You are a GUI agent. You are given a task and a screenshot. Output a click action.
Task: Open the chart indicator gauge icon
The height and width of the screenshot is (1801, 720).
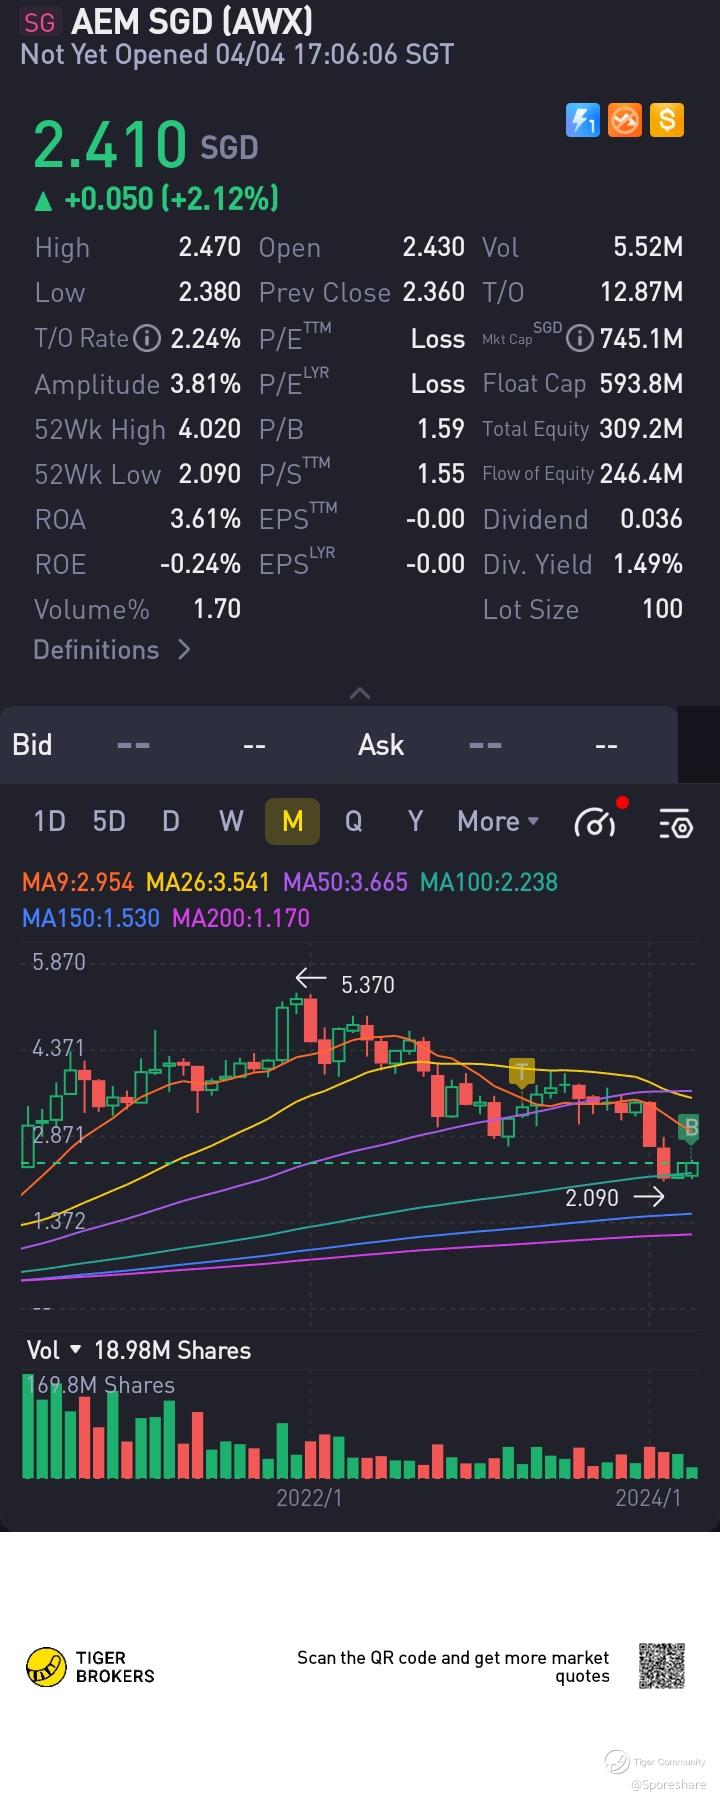coord(597,821)
